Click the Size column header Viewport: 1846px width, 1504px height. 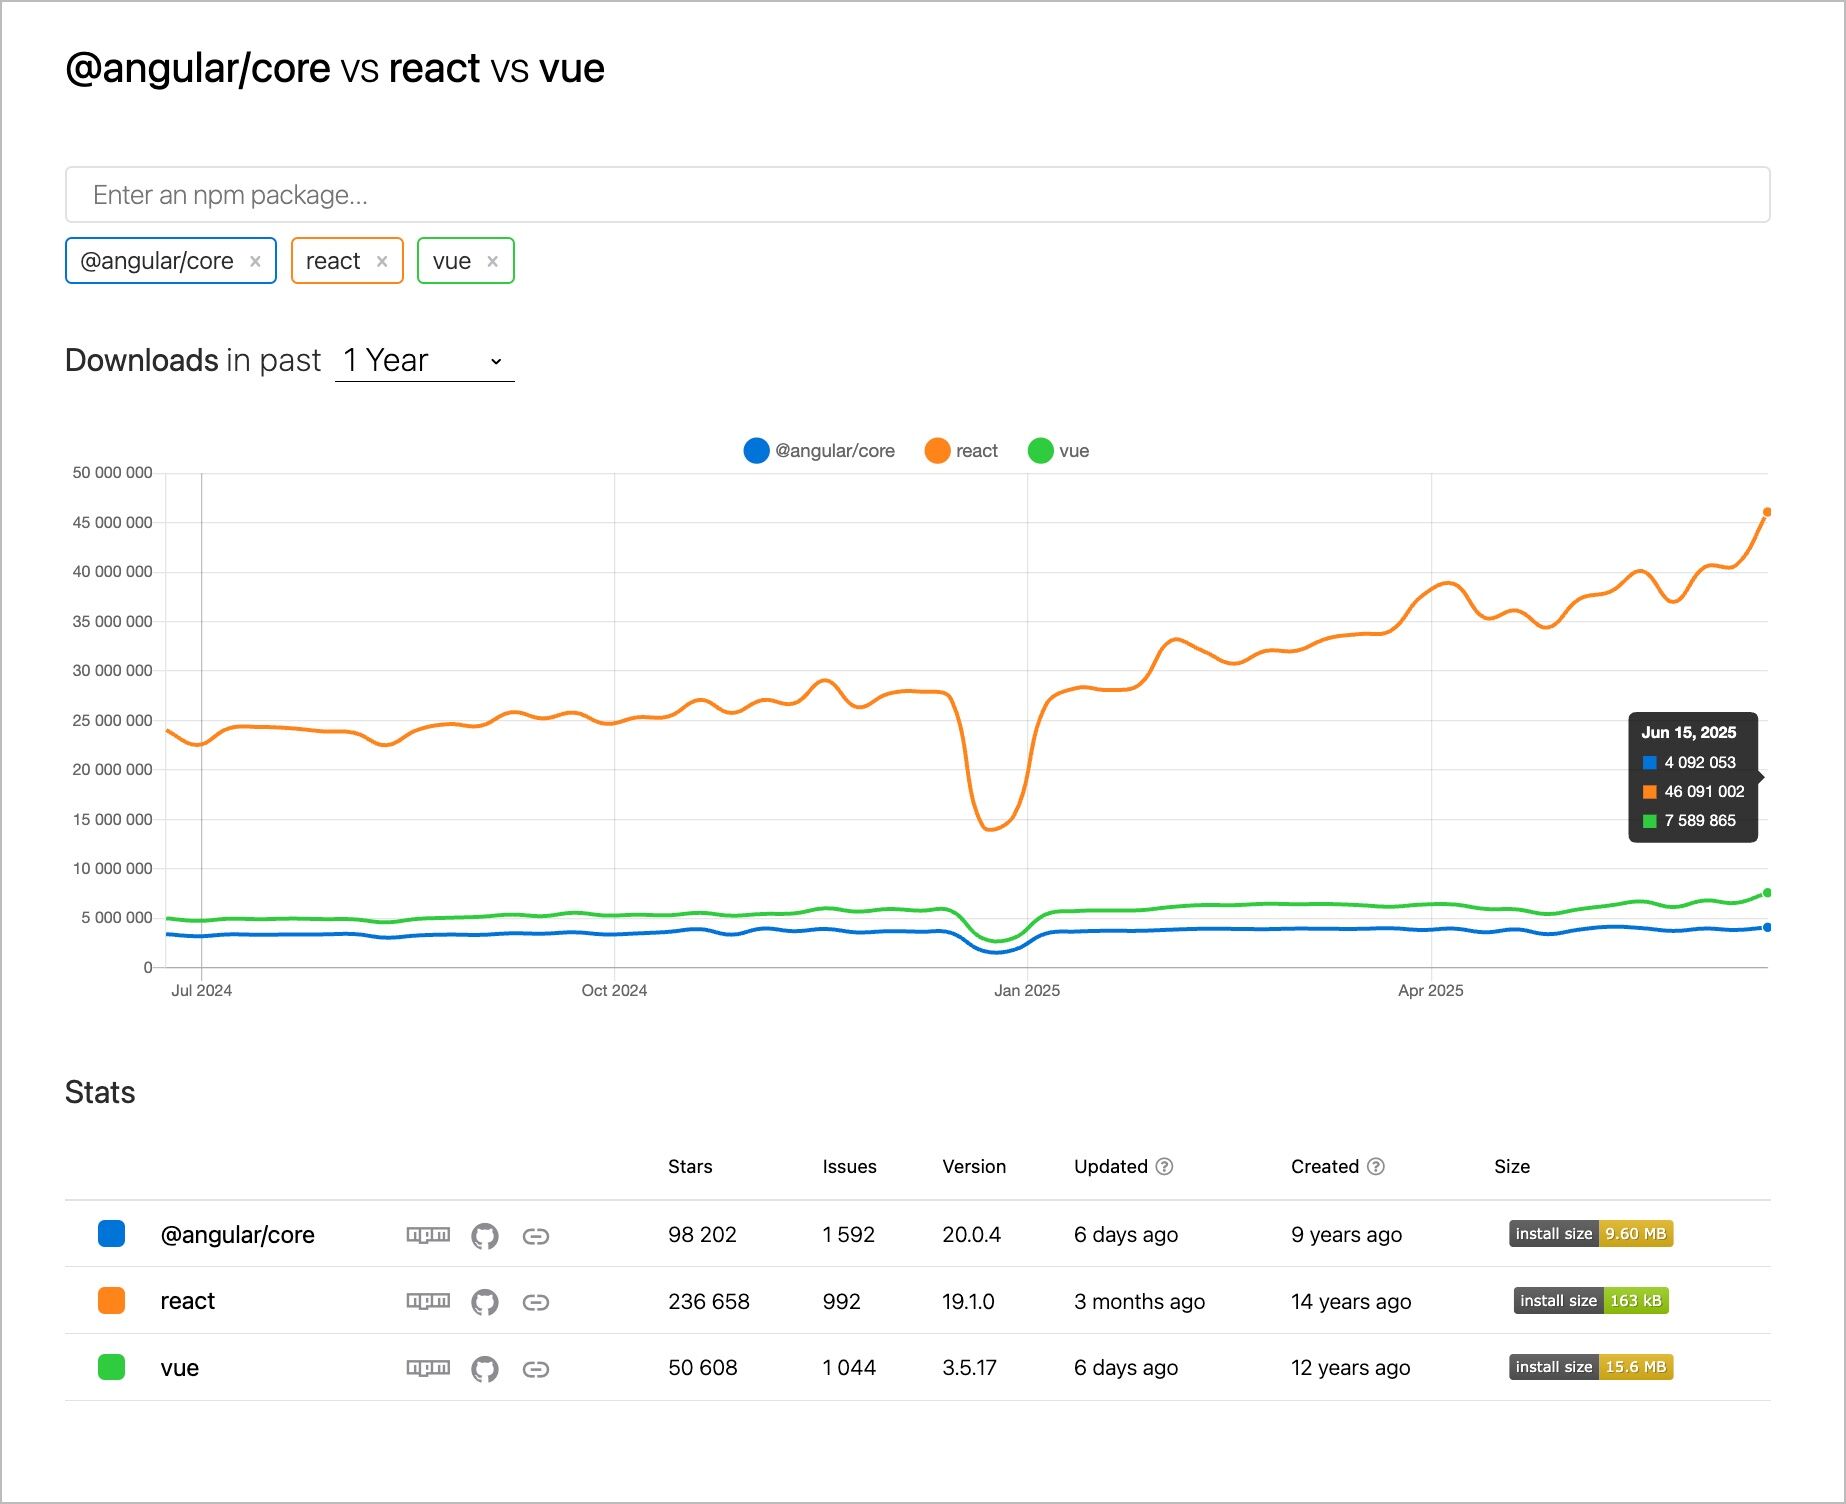tap(1512, 1167)
